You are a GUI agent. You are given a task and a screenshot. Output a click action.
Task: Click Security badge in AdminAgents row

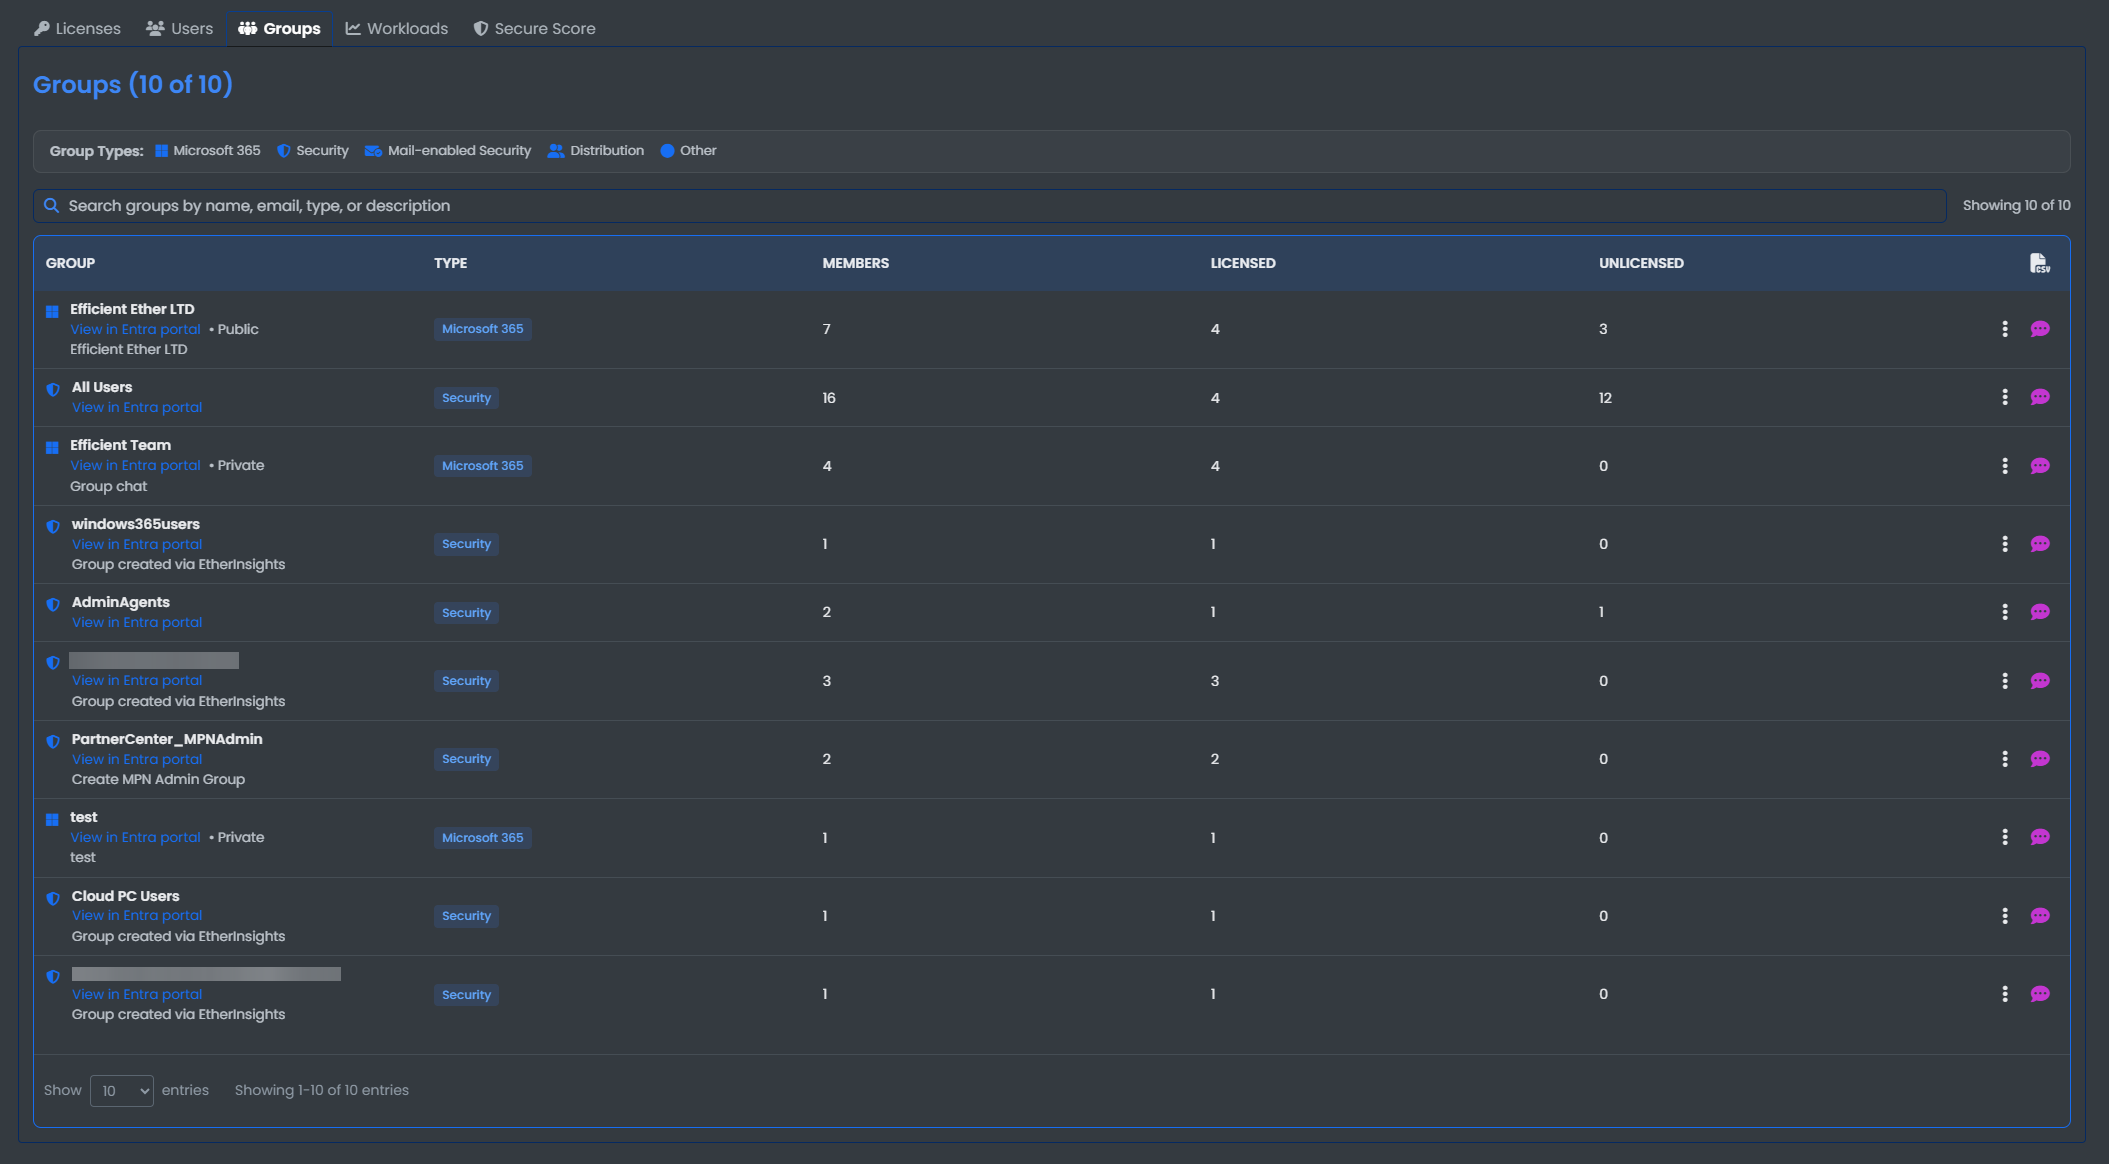pyautogui.click(x=466, y=613)
